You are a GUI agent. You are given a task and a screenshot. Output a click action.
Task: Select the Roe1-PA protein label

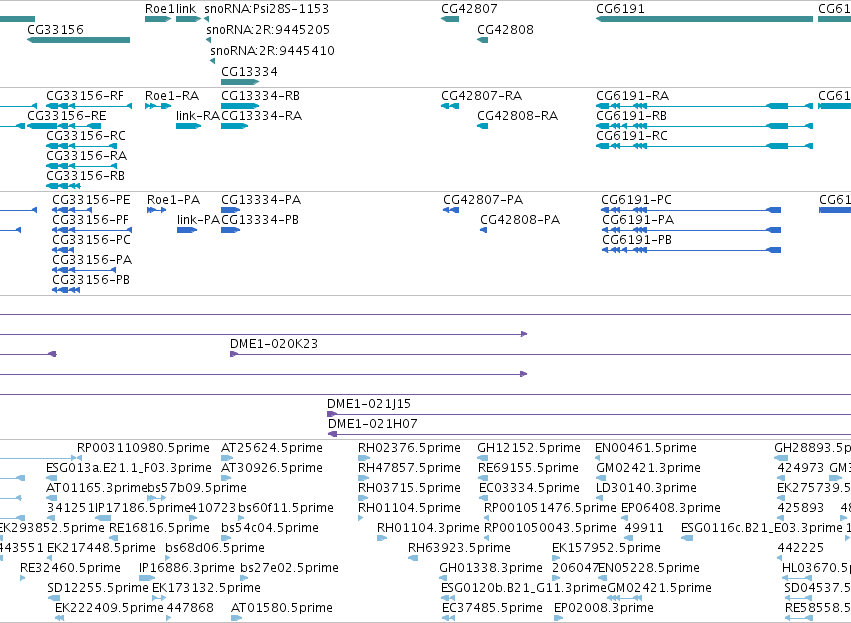coord(173,200)
